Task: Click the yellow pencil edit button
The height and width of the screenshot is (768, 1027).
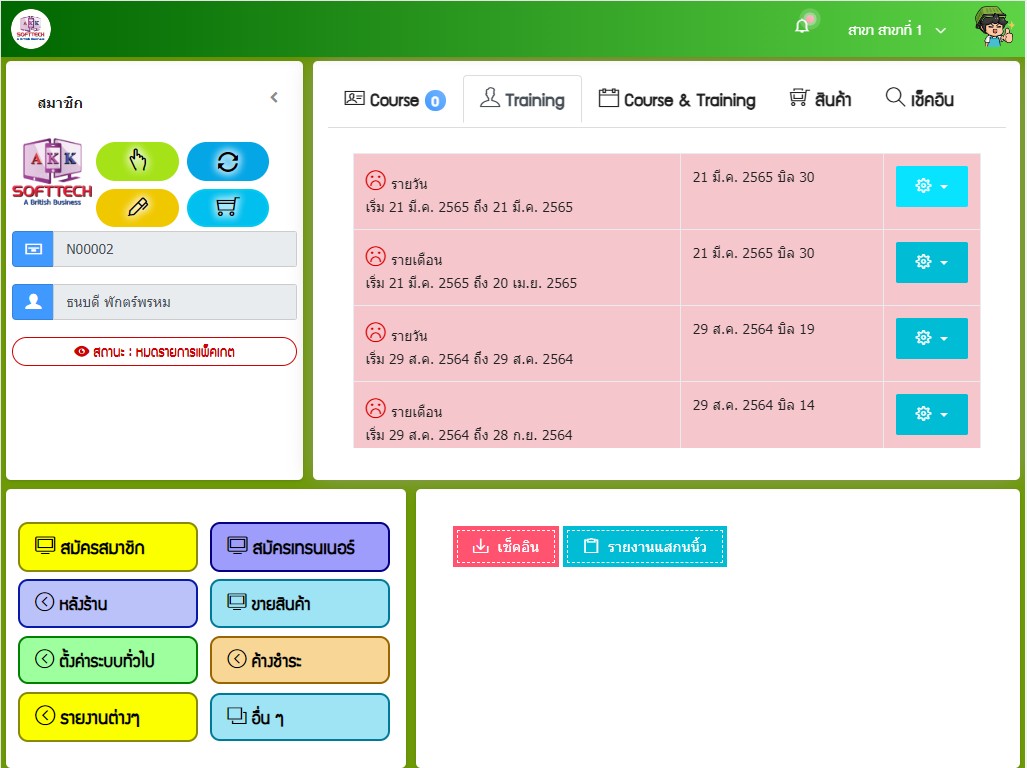Action: [x=137, y=208]
